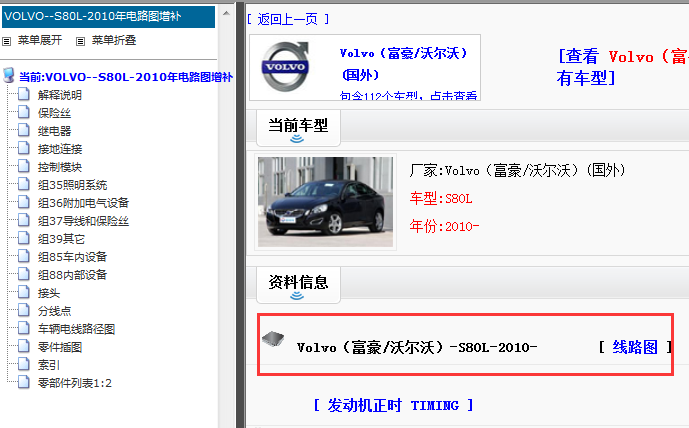Click page icon beside 零部件列表1:2

pyautogui.click(x=24, y=382)
